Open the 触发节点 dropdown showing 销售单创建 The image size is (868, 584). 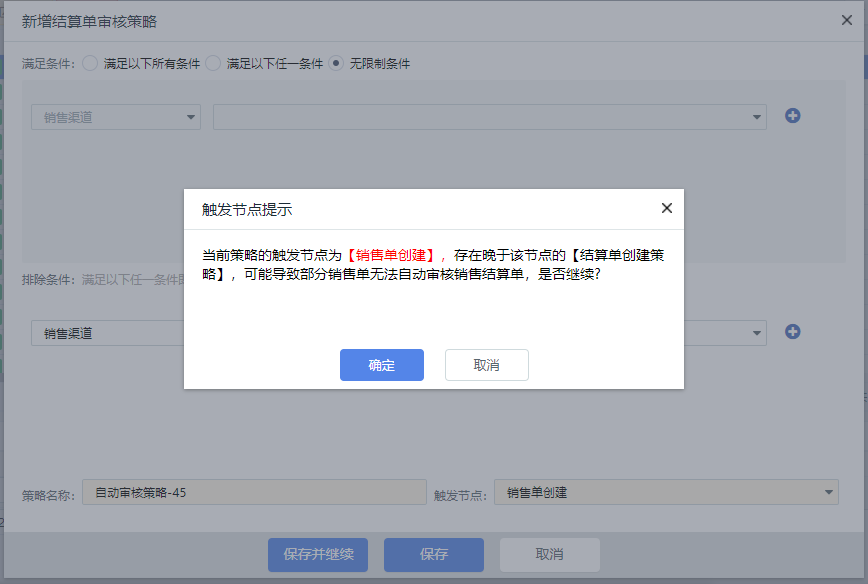click(666, 492)
